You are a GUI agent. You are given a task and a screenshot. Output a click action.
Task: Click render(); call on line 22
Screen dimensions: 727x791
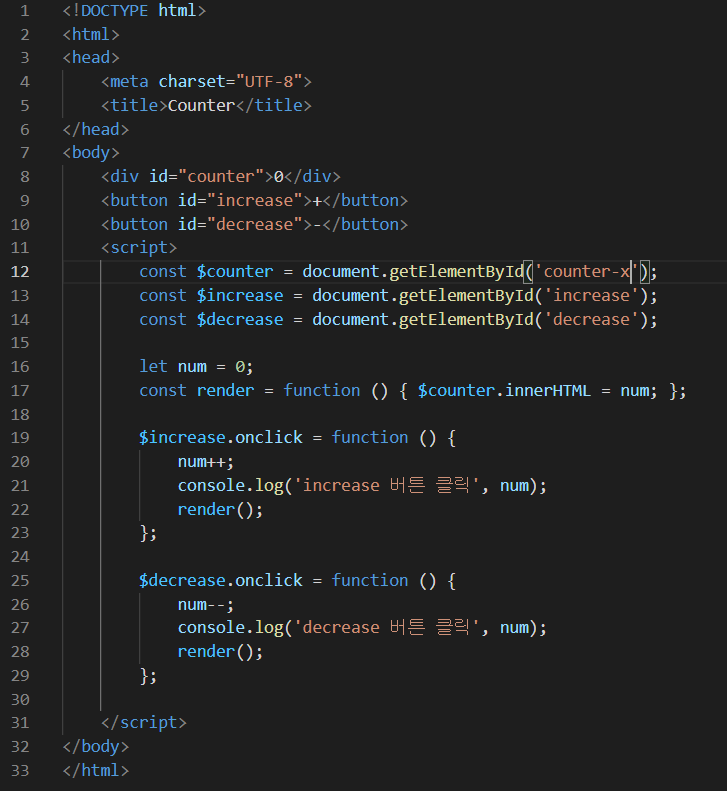pyautogui.click(x=220, y=510)
